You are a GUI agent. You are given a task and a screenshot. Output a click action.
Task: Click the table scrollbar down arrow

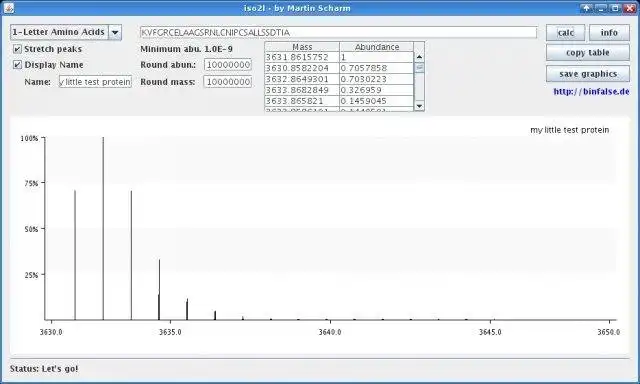419,106
